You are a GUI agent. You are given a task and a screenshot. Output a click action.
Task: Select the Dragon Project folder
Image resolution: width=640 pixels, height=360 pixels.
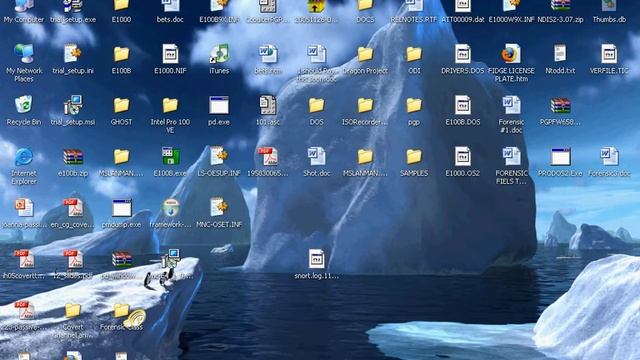[x=365, y=54]
